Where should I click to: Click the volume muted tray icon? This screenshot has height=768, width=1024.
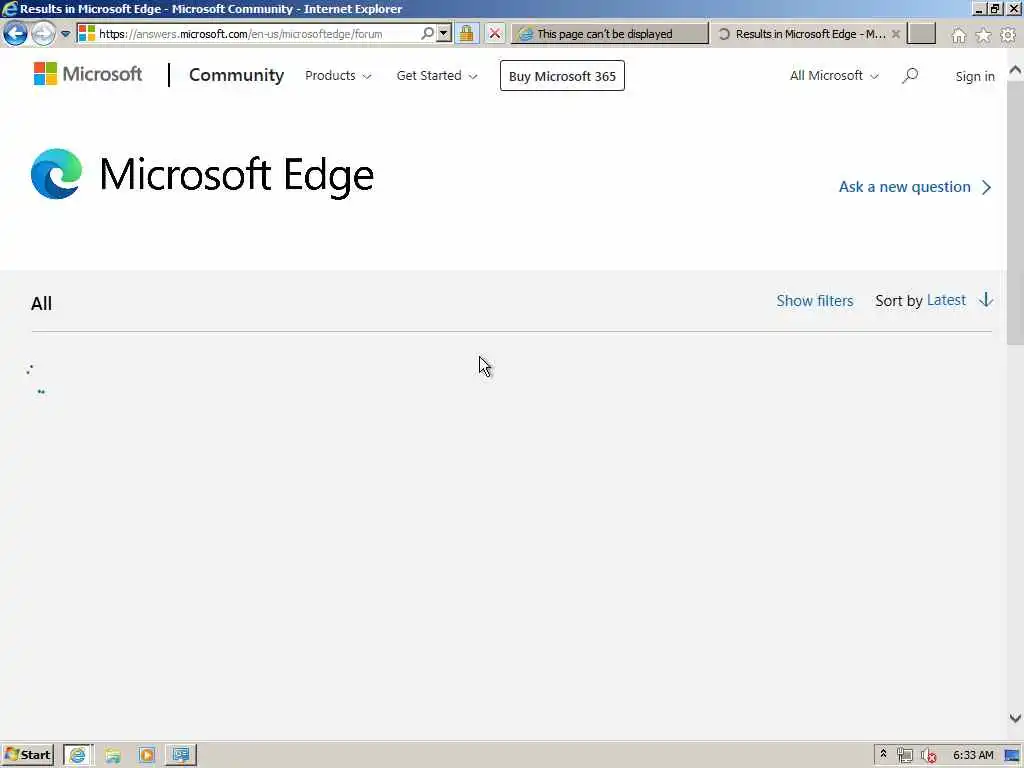(x=928, y=756)
